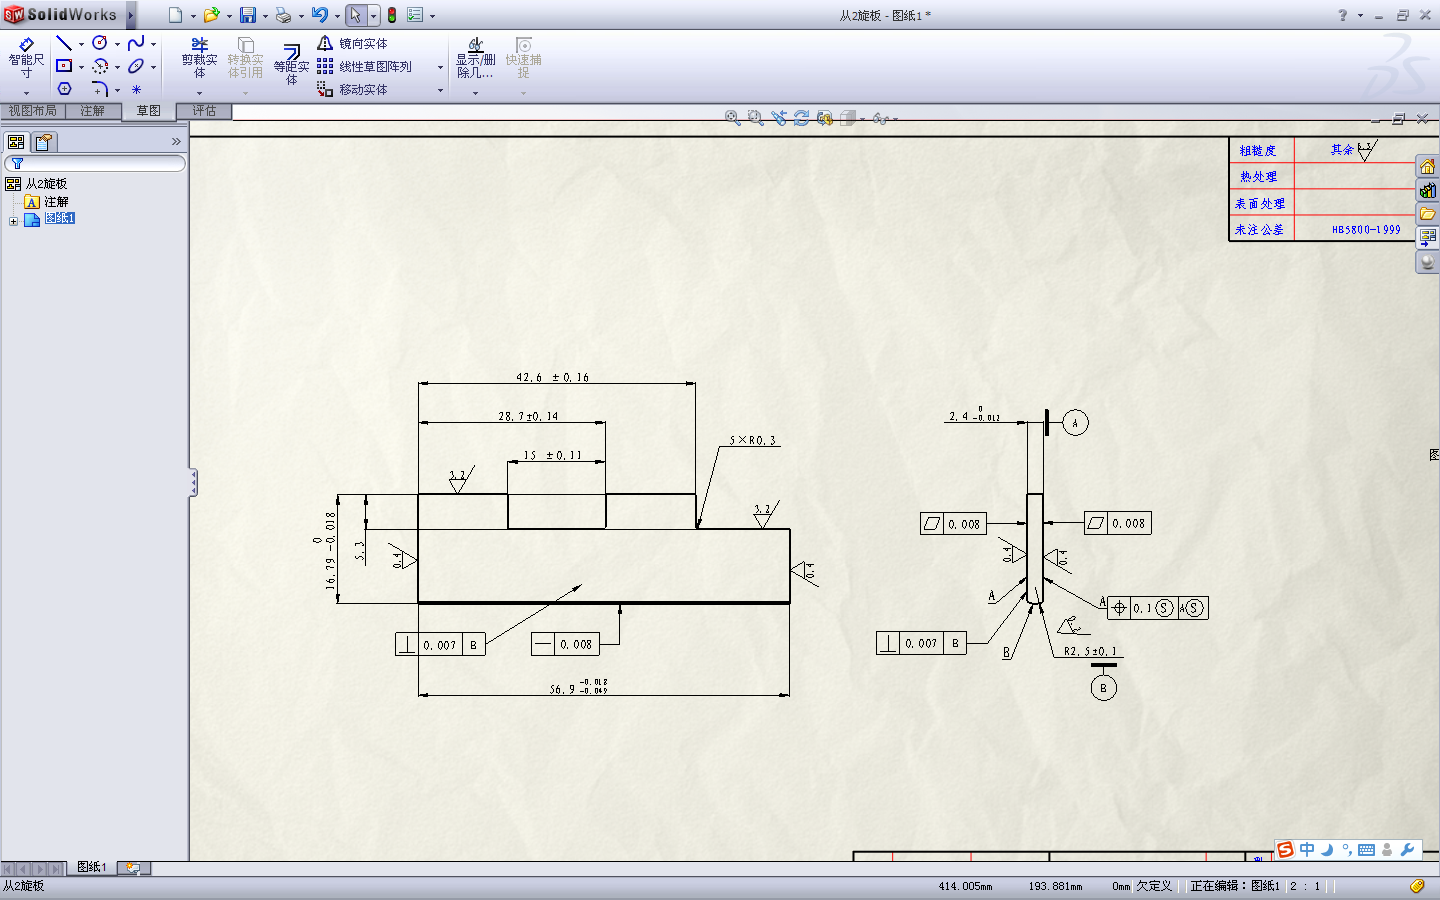Save the drawing with the floppy icon
Screen dimensions: 1440x900
pos(247,15)
